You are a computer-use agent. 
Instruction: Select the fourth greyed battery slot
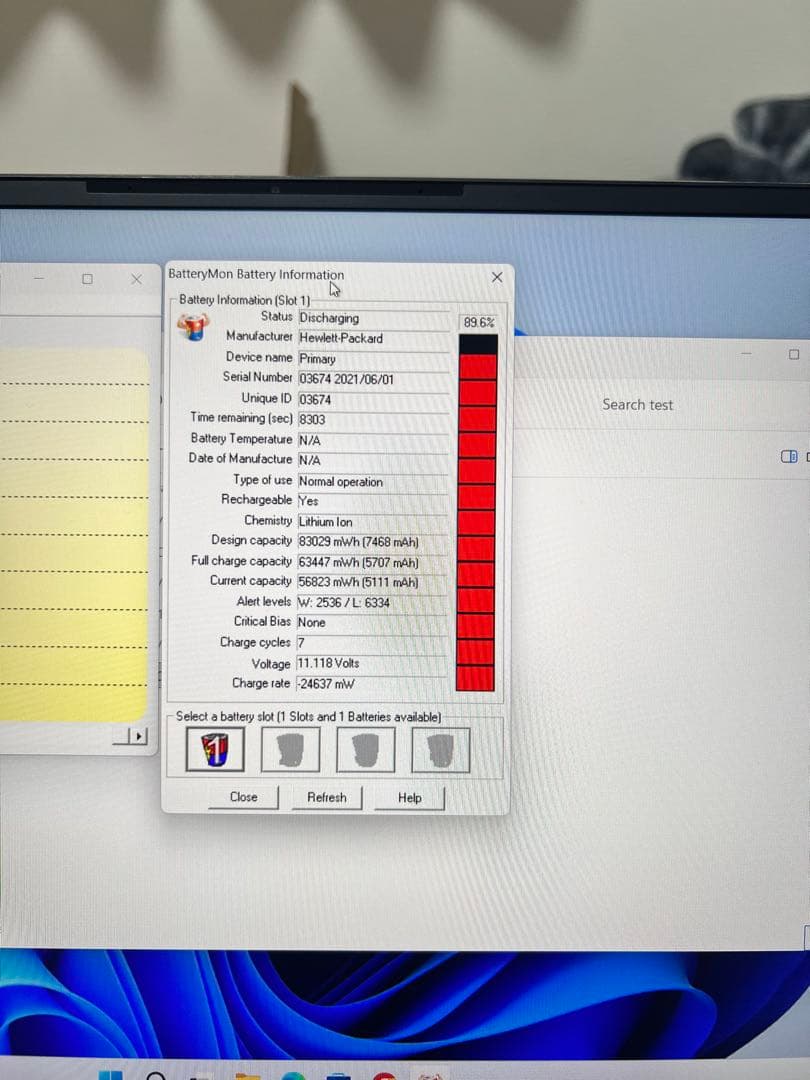click(440, 750)
